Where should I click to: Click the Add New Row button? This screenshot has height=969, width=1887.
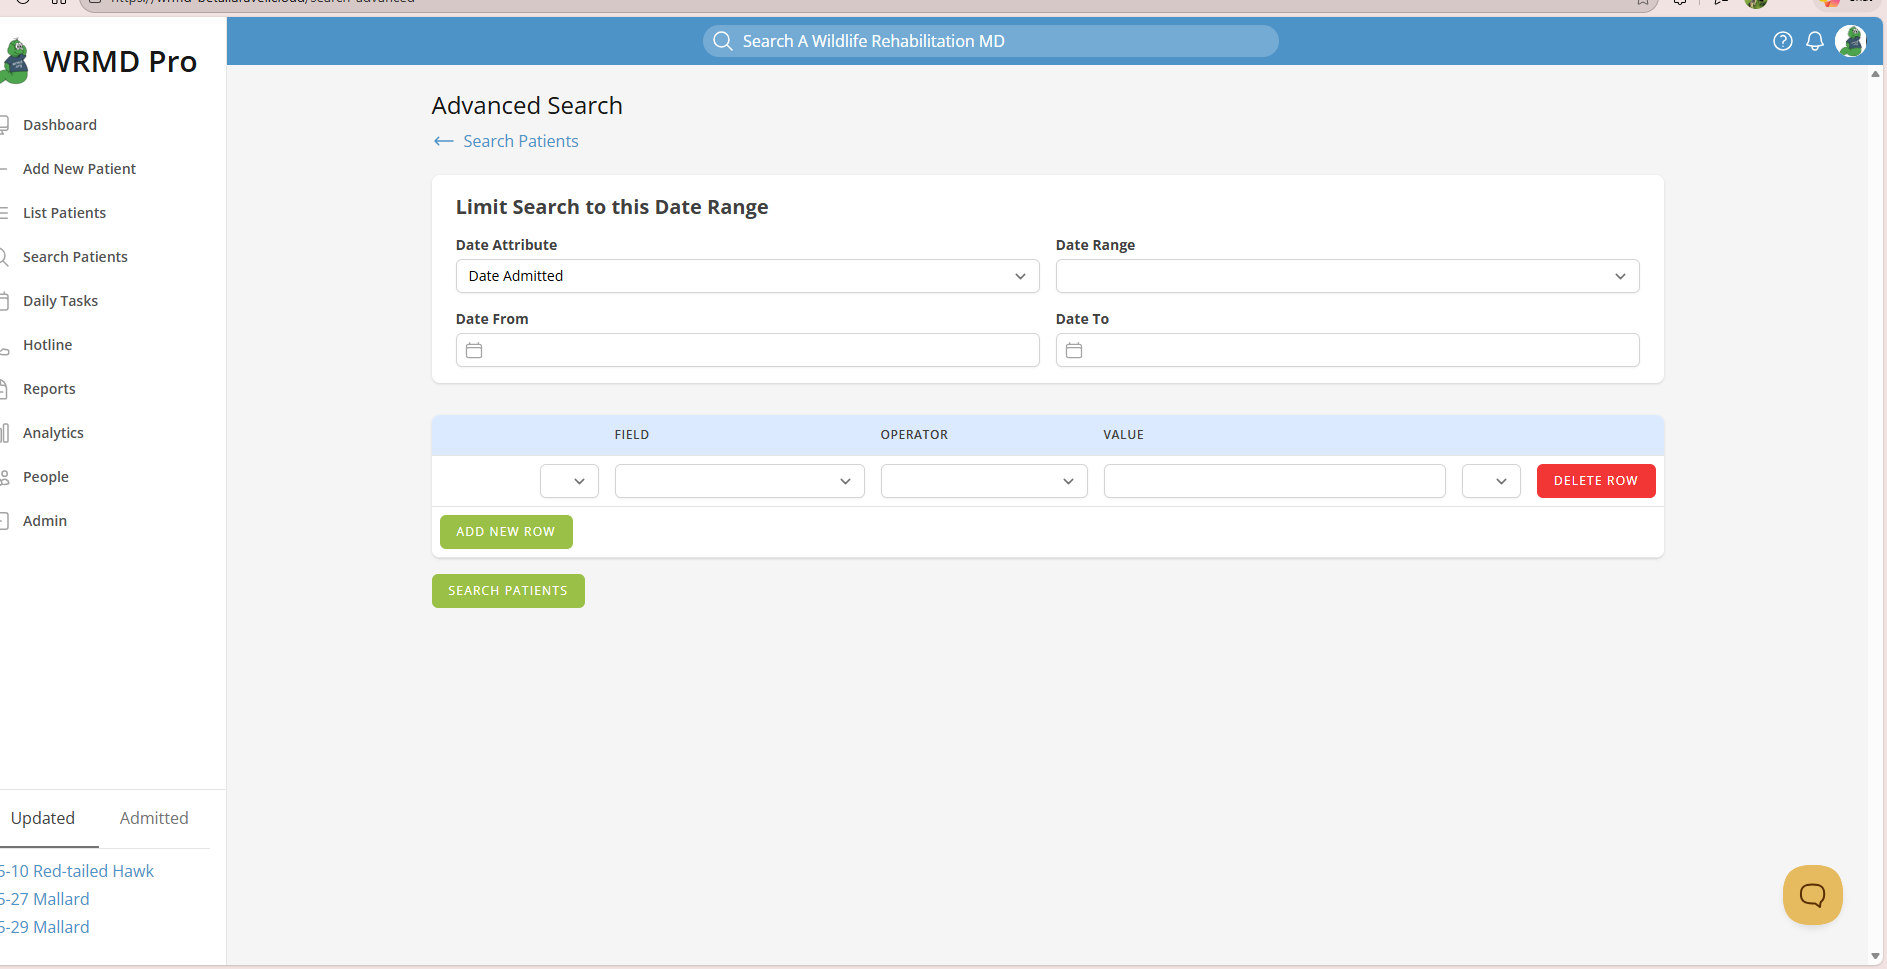click(506, 532)
